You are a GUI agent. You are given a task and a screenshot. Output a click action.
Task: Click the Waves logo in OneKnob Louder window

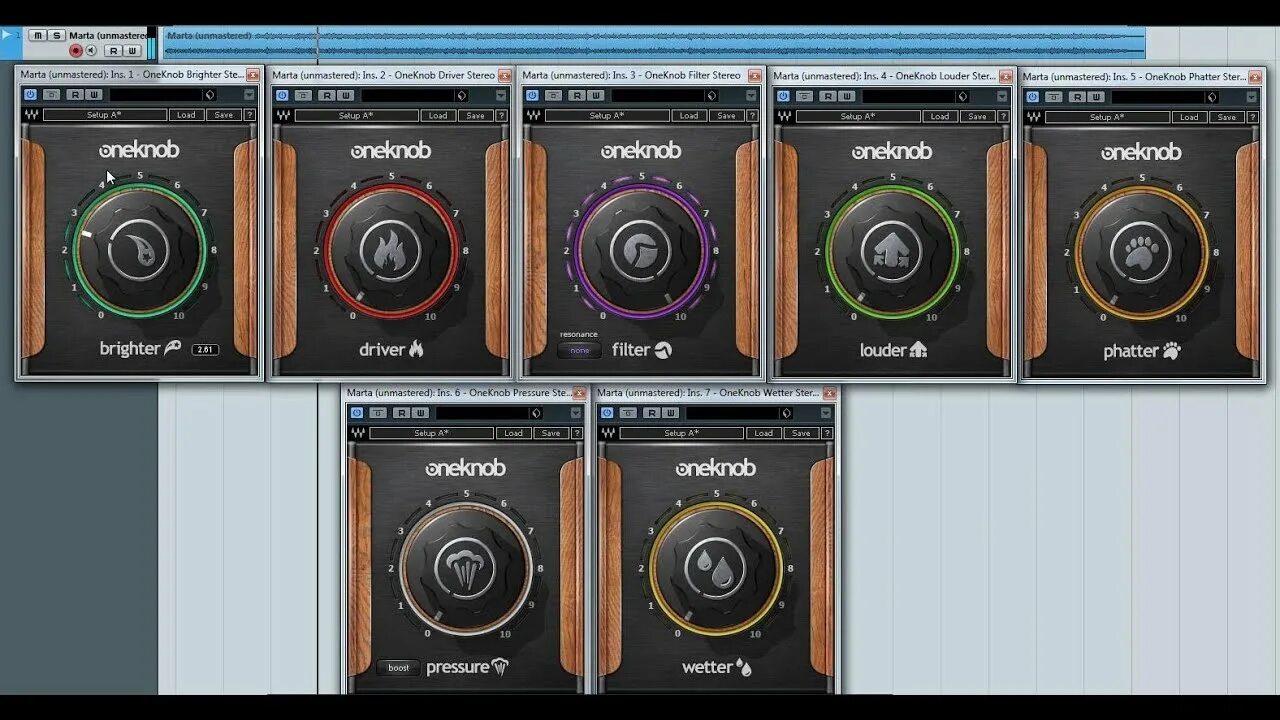pos(783,116)
